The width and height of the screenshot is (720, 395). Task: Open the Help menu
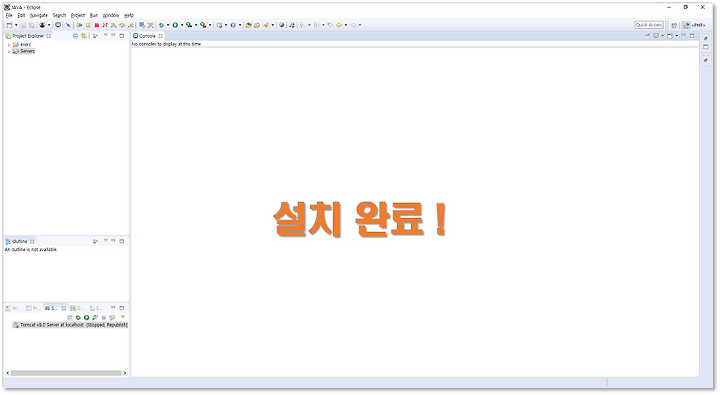point(129,15)
